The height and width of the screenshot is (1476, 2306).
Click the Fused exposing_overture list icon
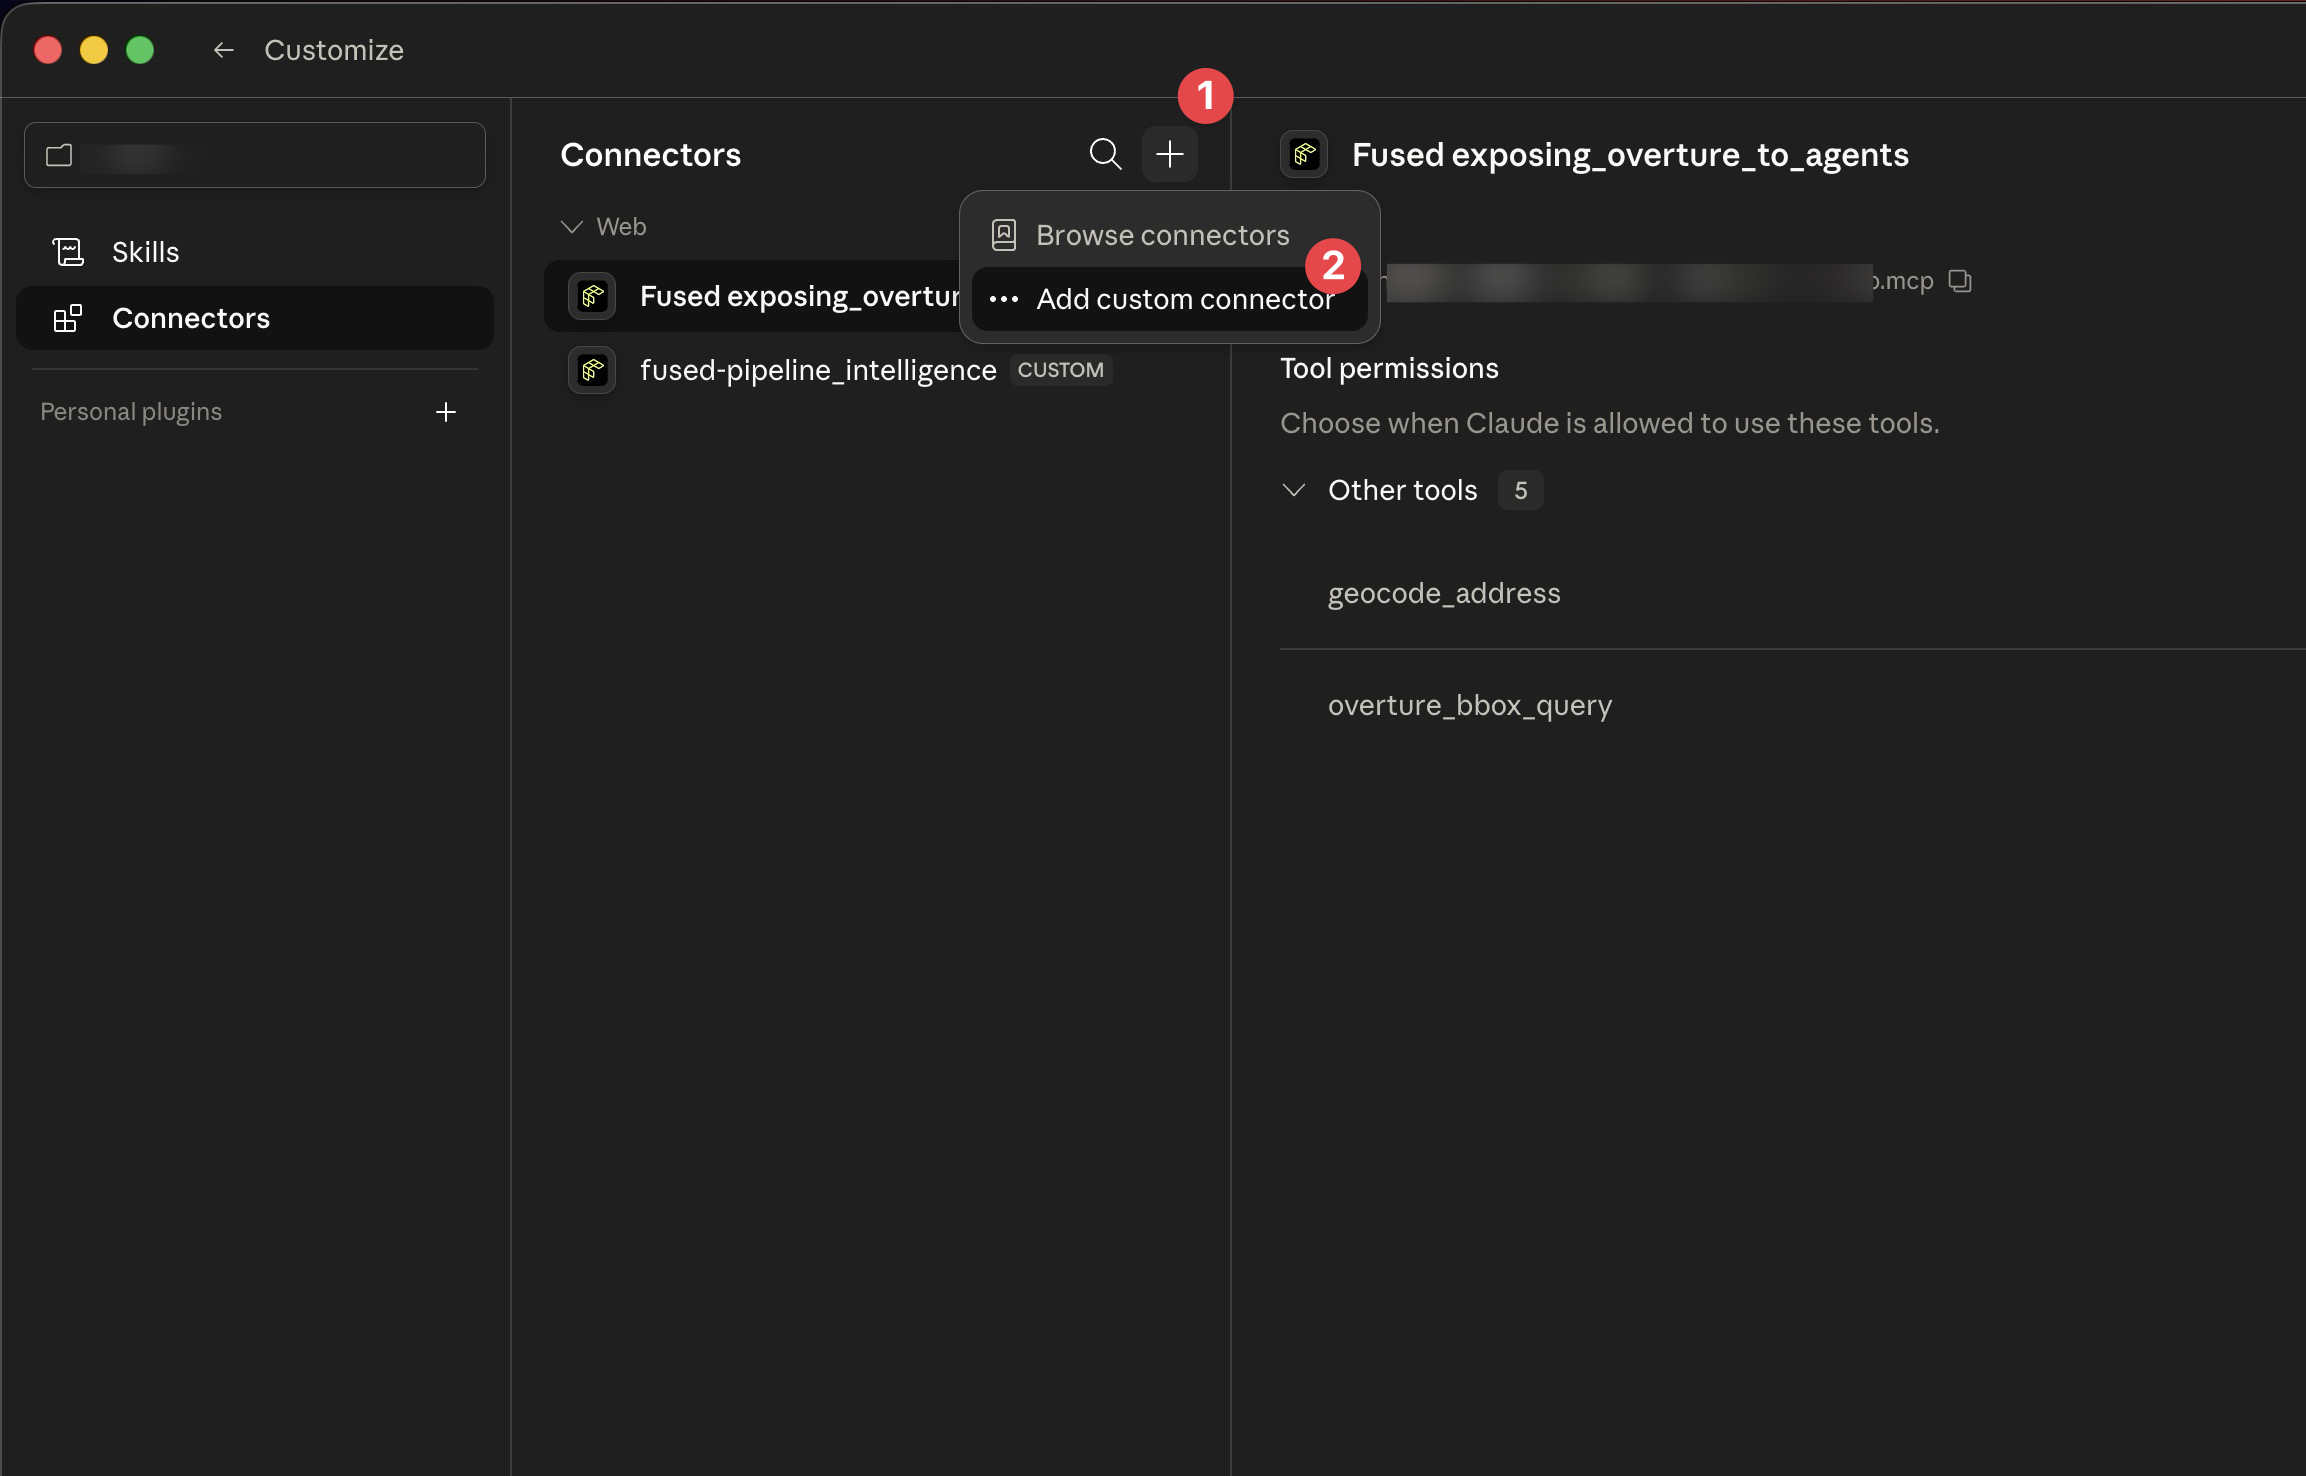pyautogui.click(x=592, y=296)
